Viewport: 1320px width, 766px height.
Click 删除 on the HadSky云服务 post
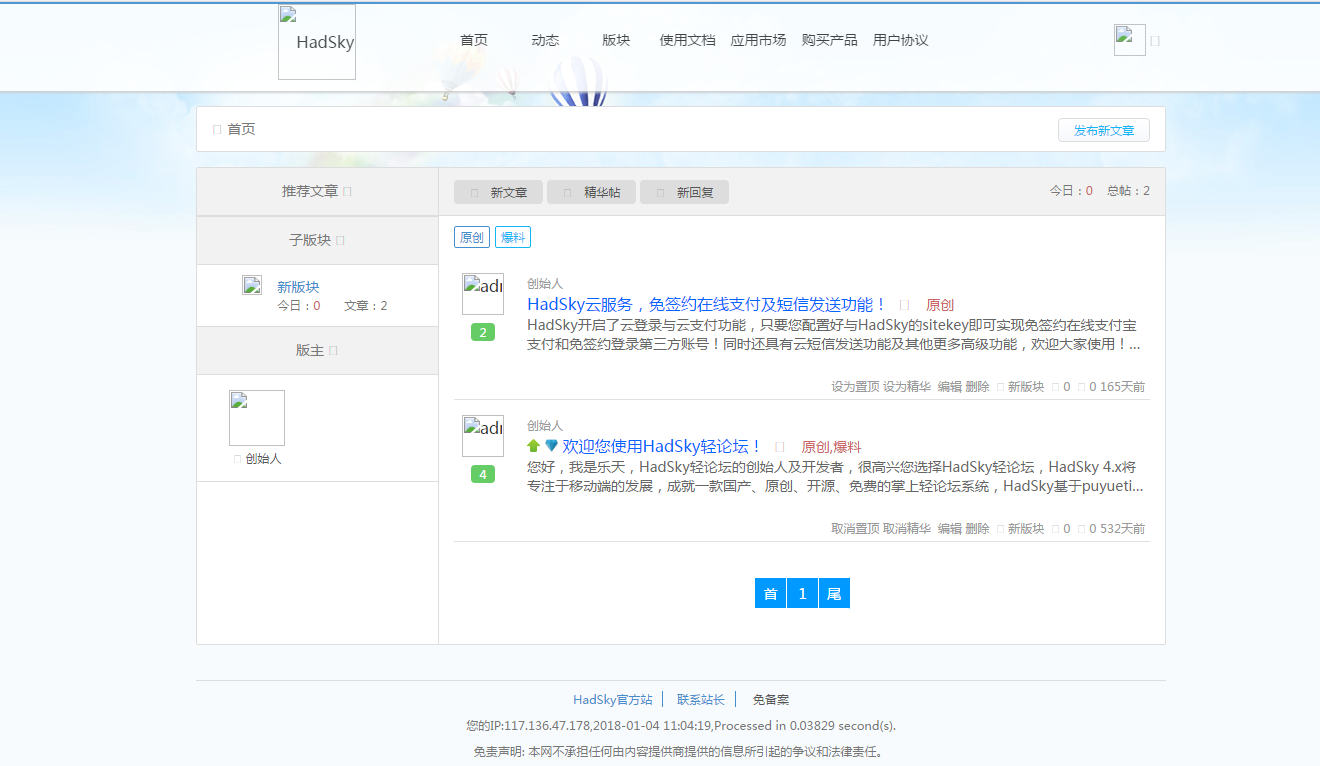[x=977, y=387]
